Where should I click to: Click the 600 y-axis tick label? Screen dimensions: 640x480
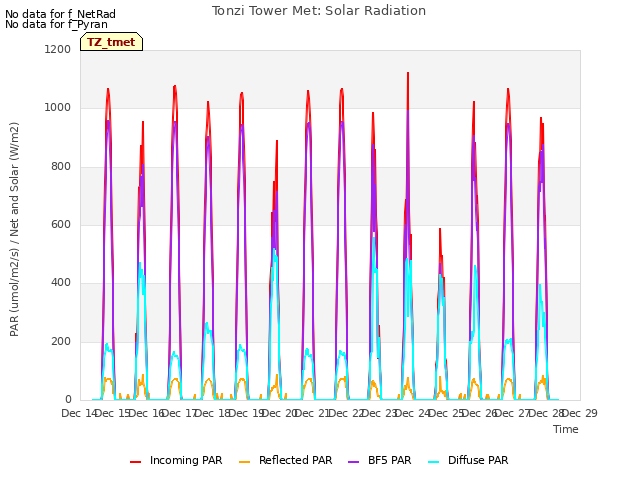click(61, 224)
